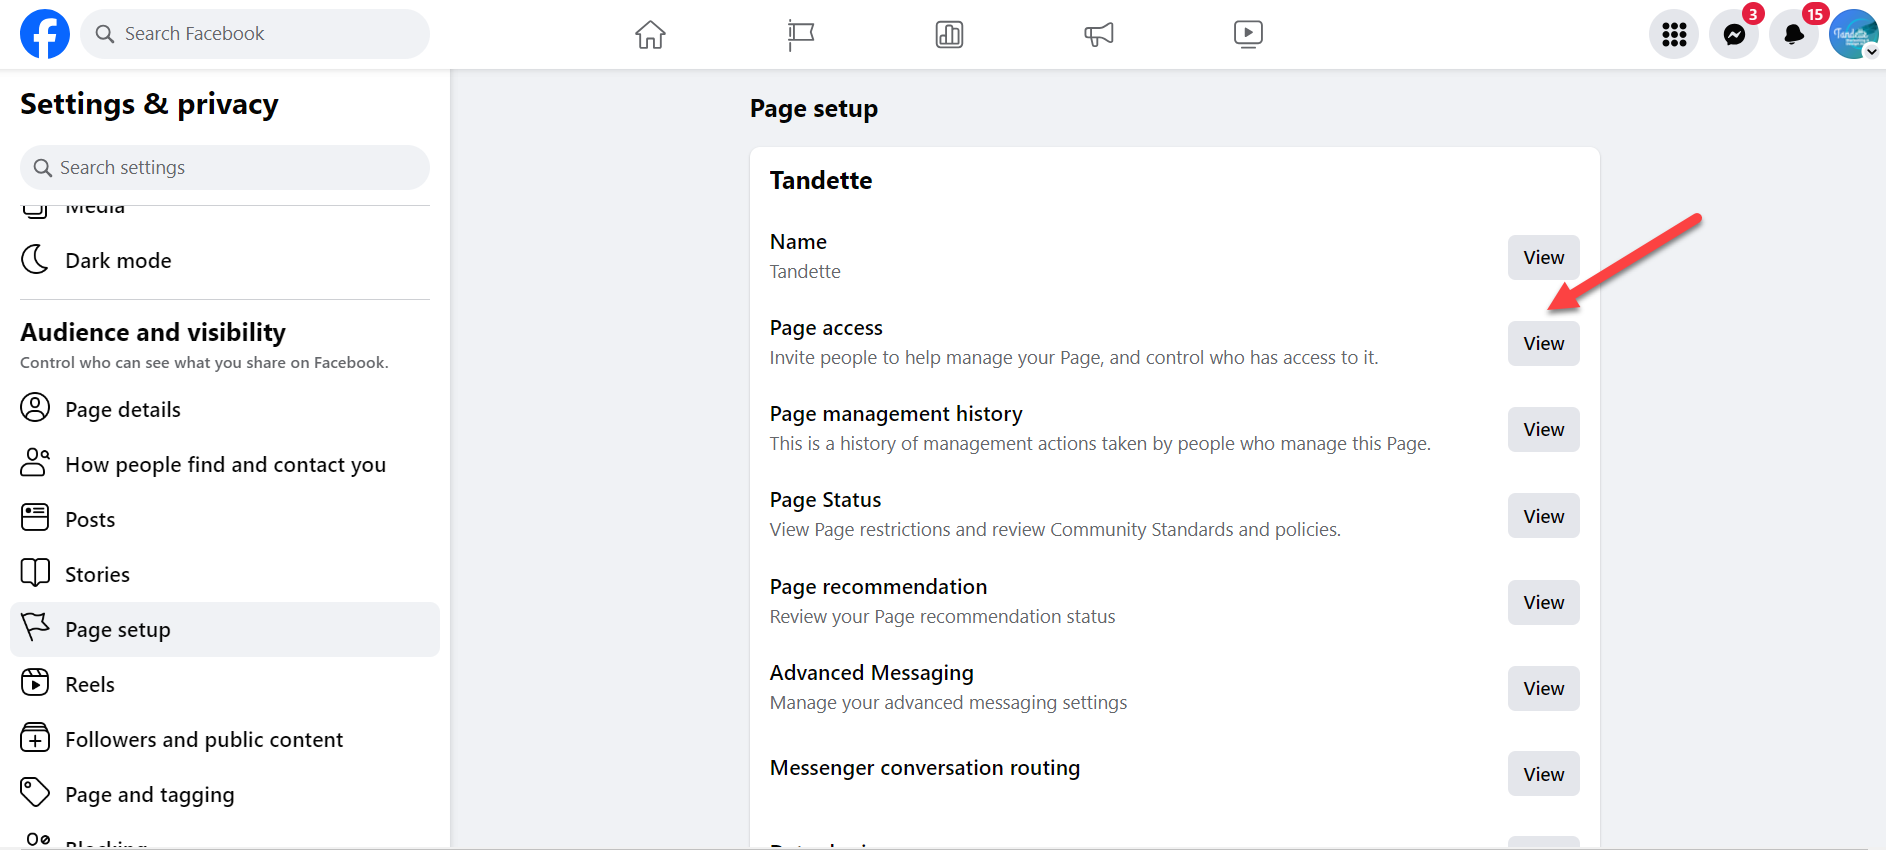Go to the Home feed icon
The width and height of the screenshot is (1886, 850).
pos(650,34)
